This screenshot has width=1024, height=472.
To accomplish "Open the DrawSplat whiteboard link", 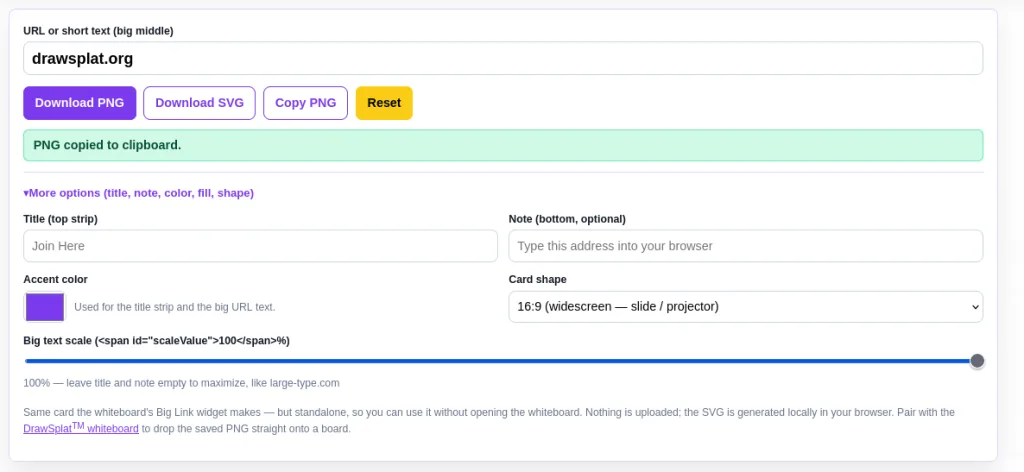I will pos(81,429).
